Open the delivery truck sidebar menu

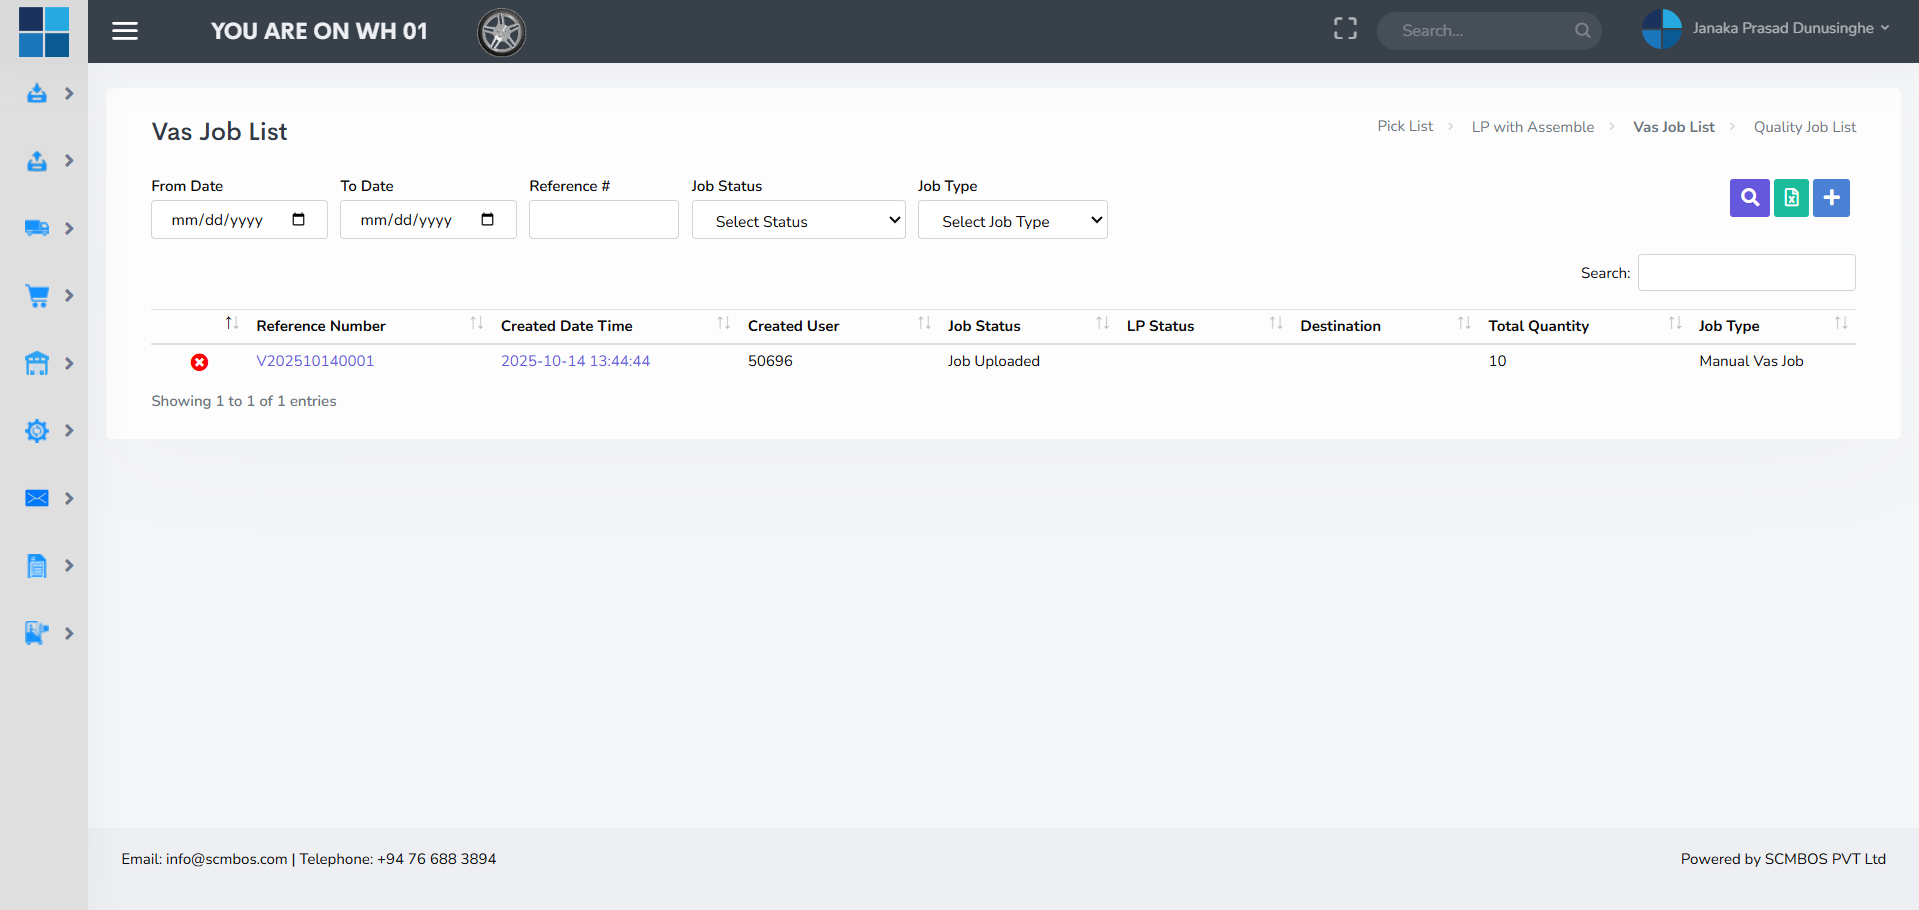click(x=37, y=228)
